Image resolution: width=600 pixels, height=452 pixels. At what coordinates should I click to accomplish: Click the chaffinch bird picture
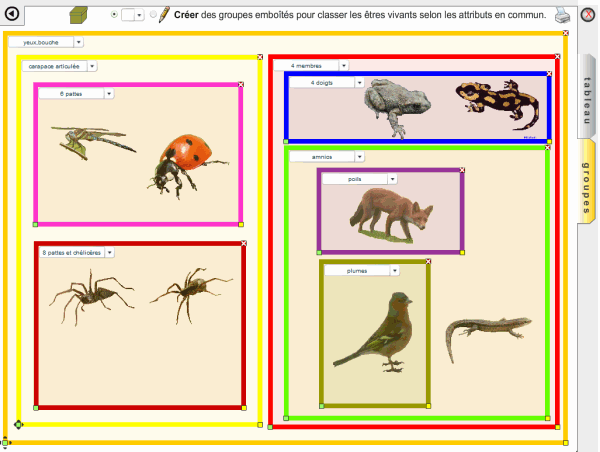[374, 332]
